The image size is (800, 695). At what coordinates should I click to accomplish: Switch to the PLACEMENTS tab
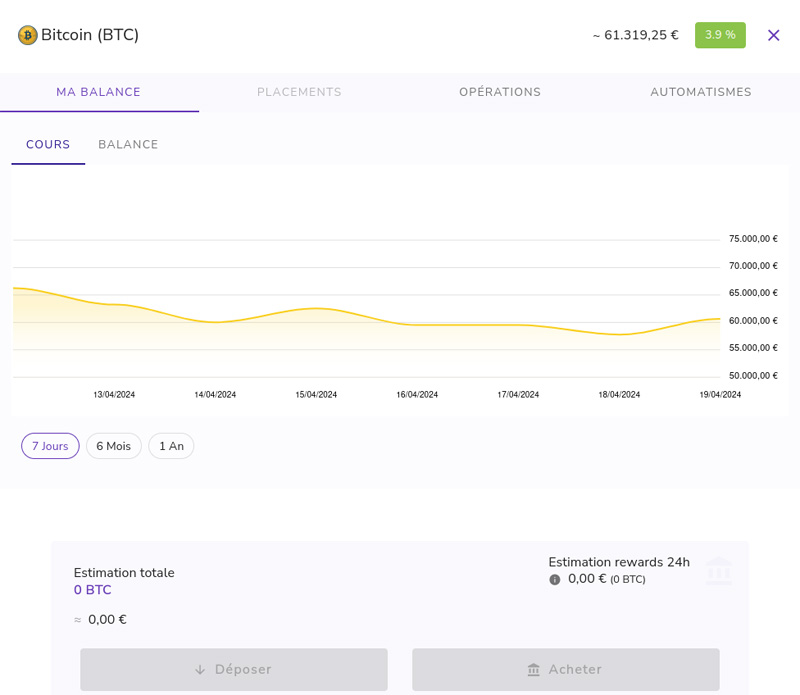coord(299,92)
